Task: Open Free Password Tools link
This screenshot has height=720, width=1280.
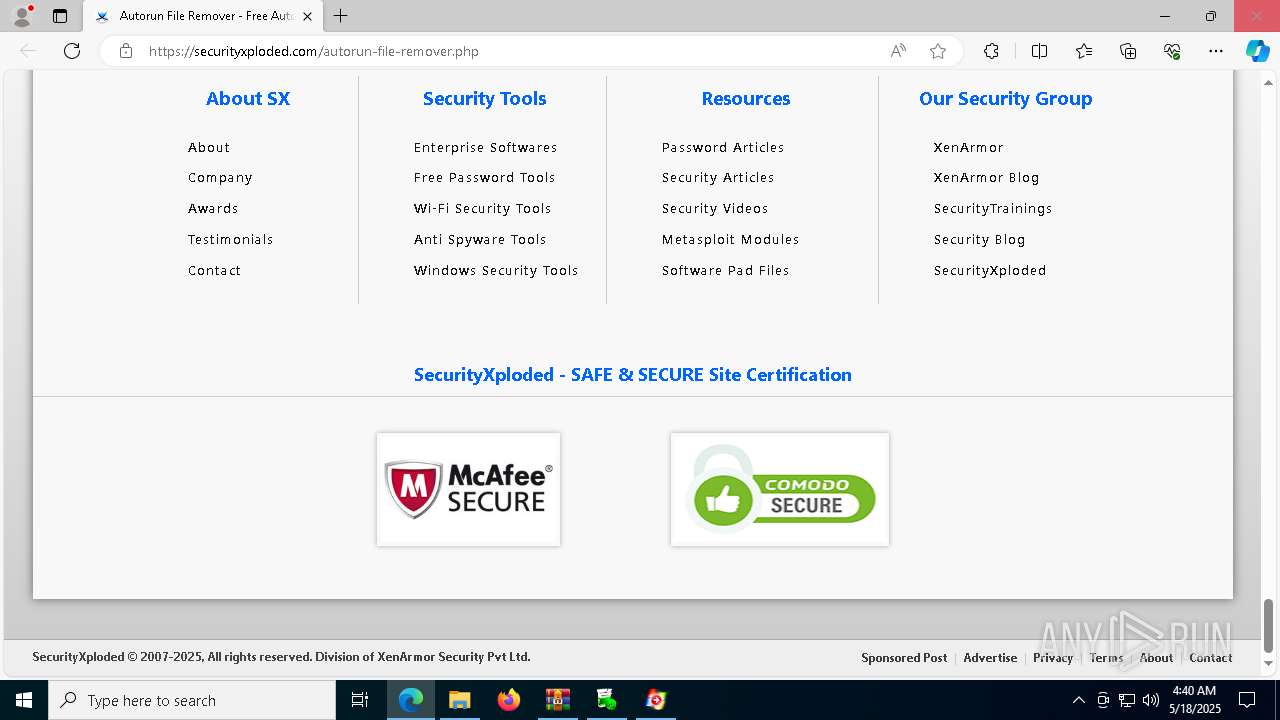Action: pyautogui.click(x=485, y=178)
